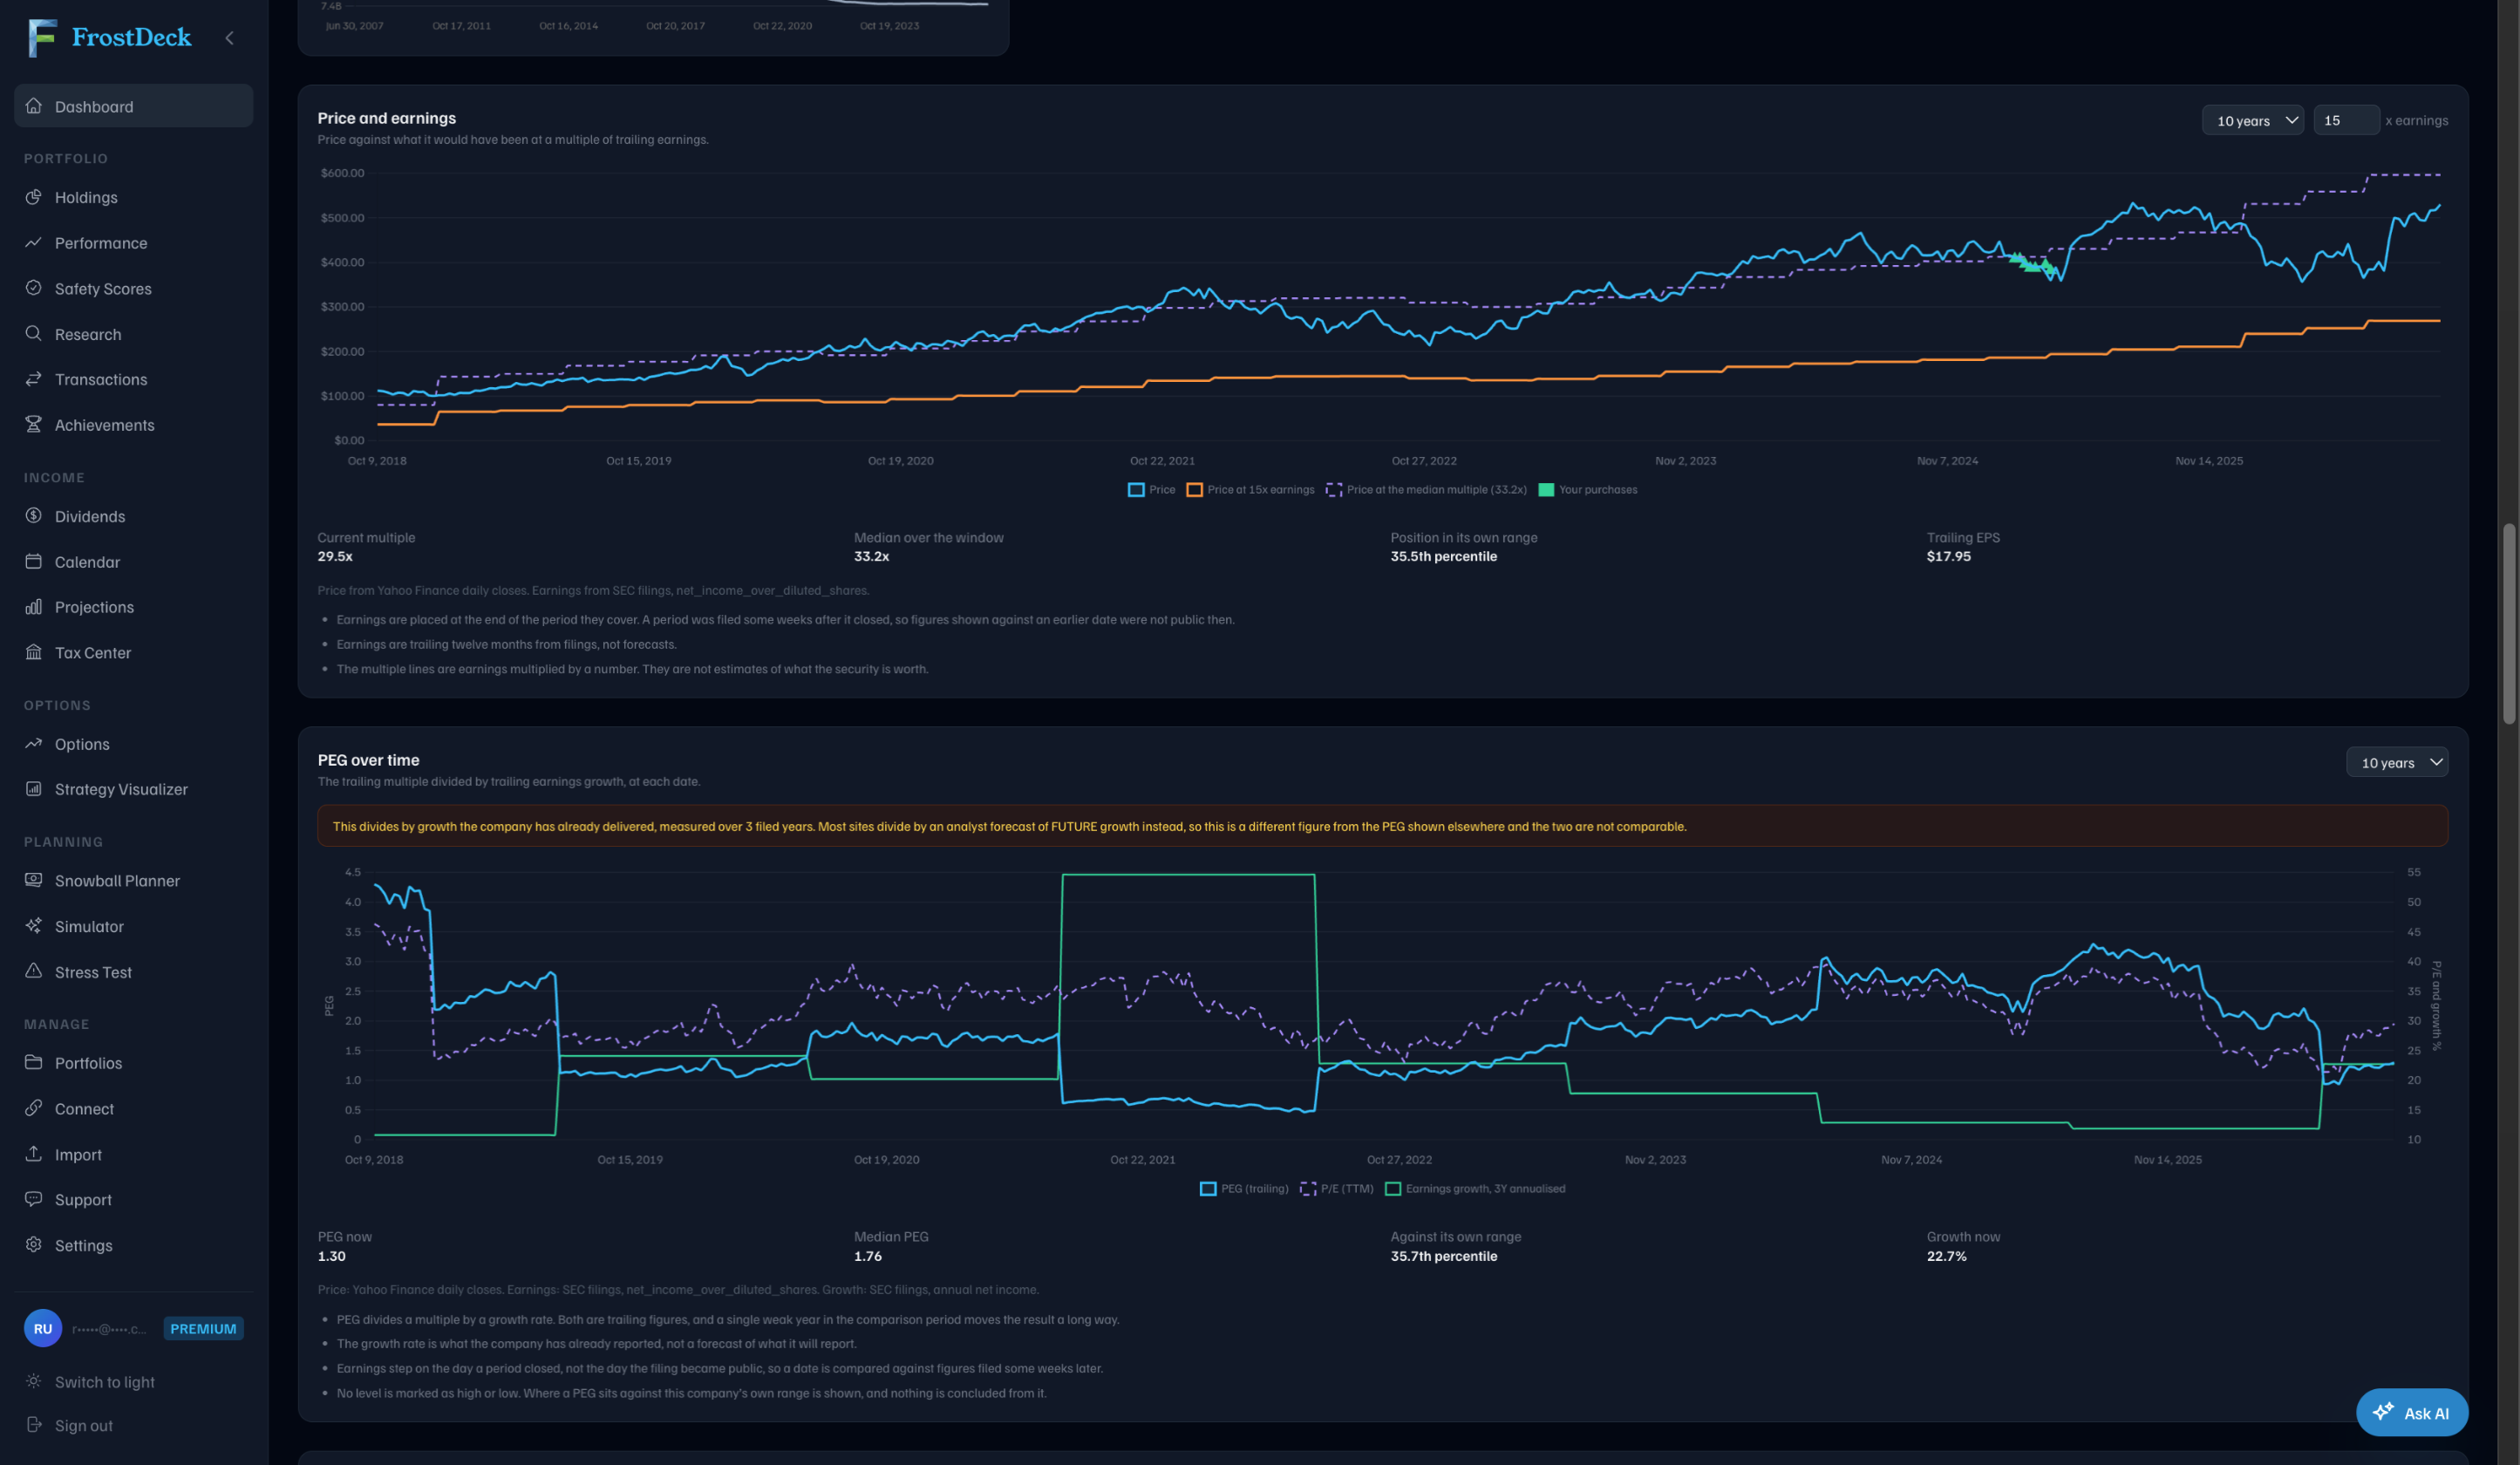This screenshot has width=2520, height=1465.
Task: Click the Performance trend line icon
Action: click(x=34, y=243)
